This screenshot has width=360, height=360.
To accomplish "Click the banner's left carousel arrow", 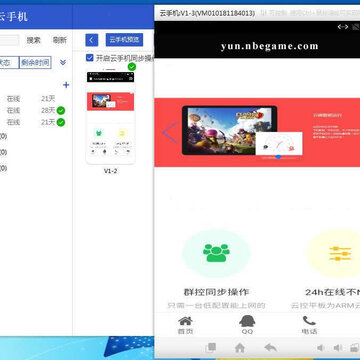I will coord(170,133).
